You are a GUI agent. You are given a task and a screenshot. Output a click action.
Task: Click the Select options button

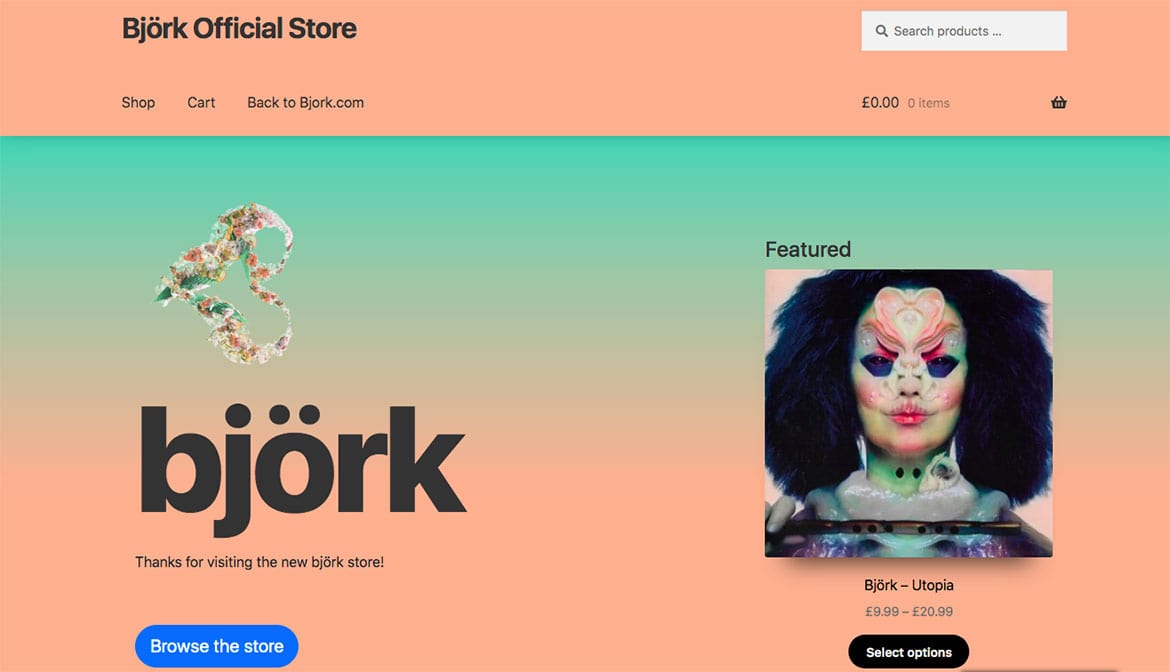pos(908,652)
